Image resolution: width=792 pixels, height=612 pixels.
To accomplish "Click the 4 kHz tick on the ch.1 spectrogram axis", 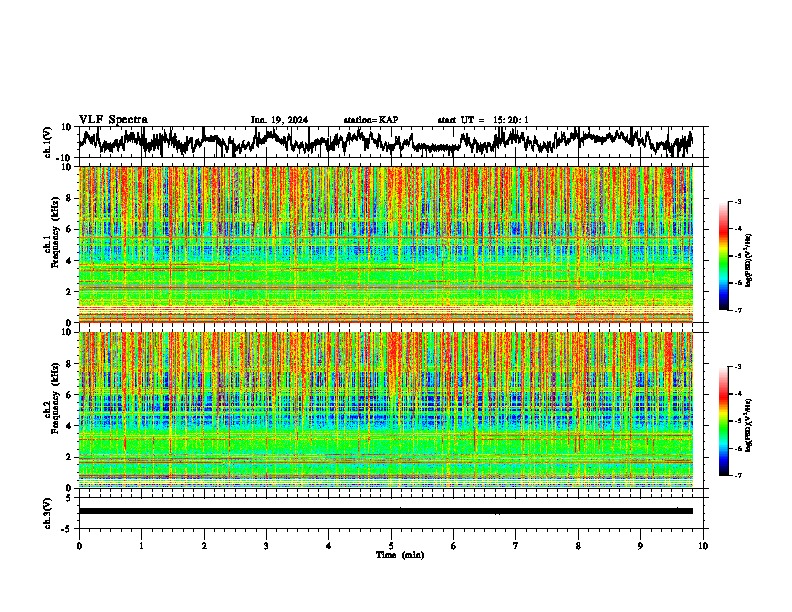I will (69, 261).
